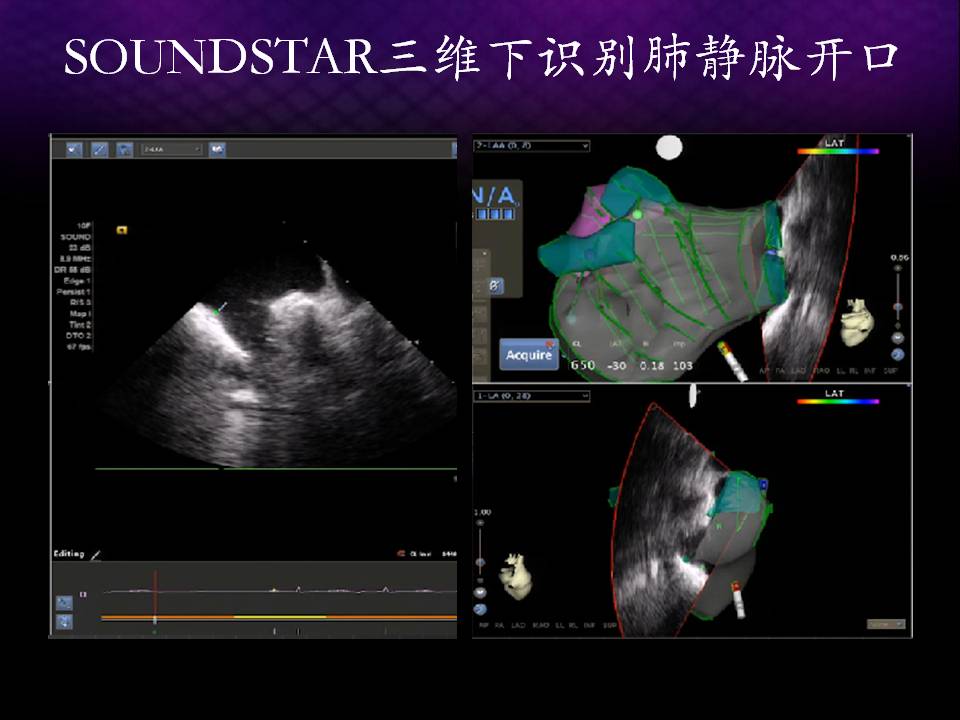
Task: Click the yellow marker icon on ultrasound
Action: (122, 229)
